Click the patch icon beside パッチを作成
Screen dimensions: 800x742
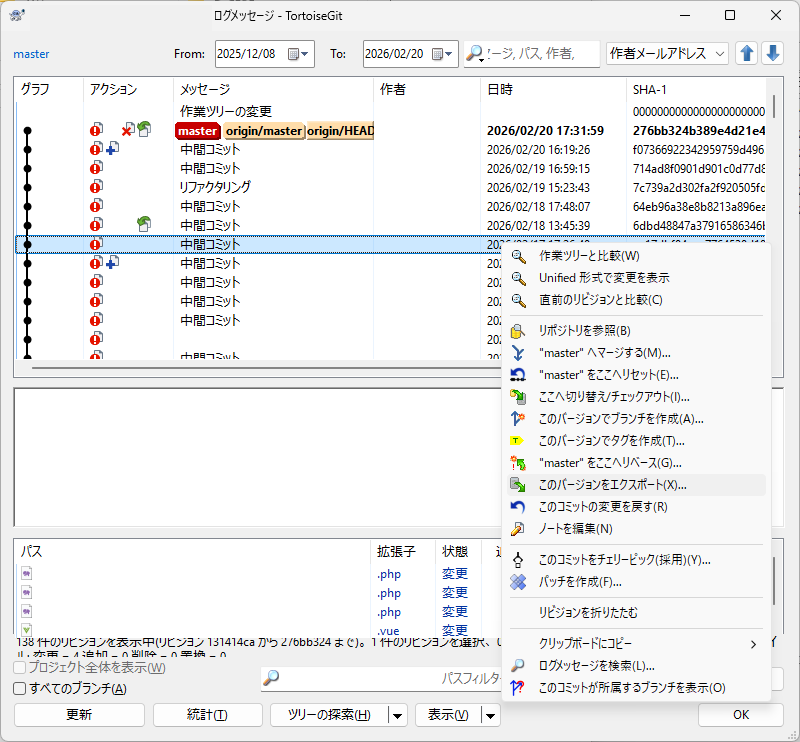518,582
